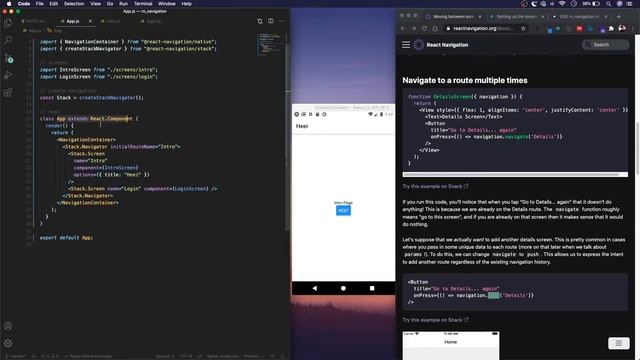Open the Terminal menu
Viewport: 640px width, 360px height.
[143, 4]
